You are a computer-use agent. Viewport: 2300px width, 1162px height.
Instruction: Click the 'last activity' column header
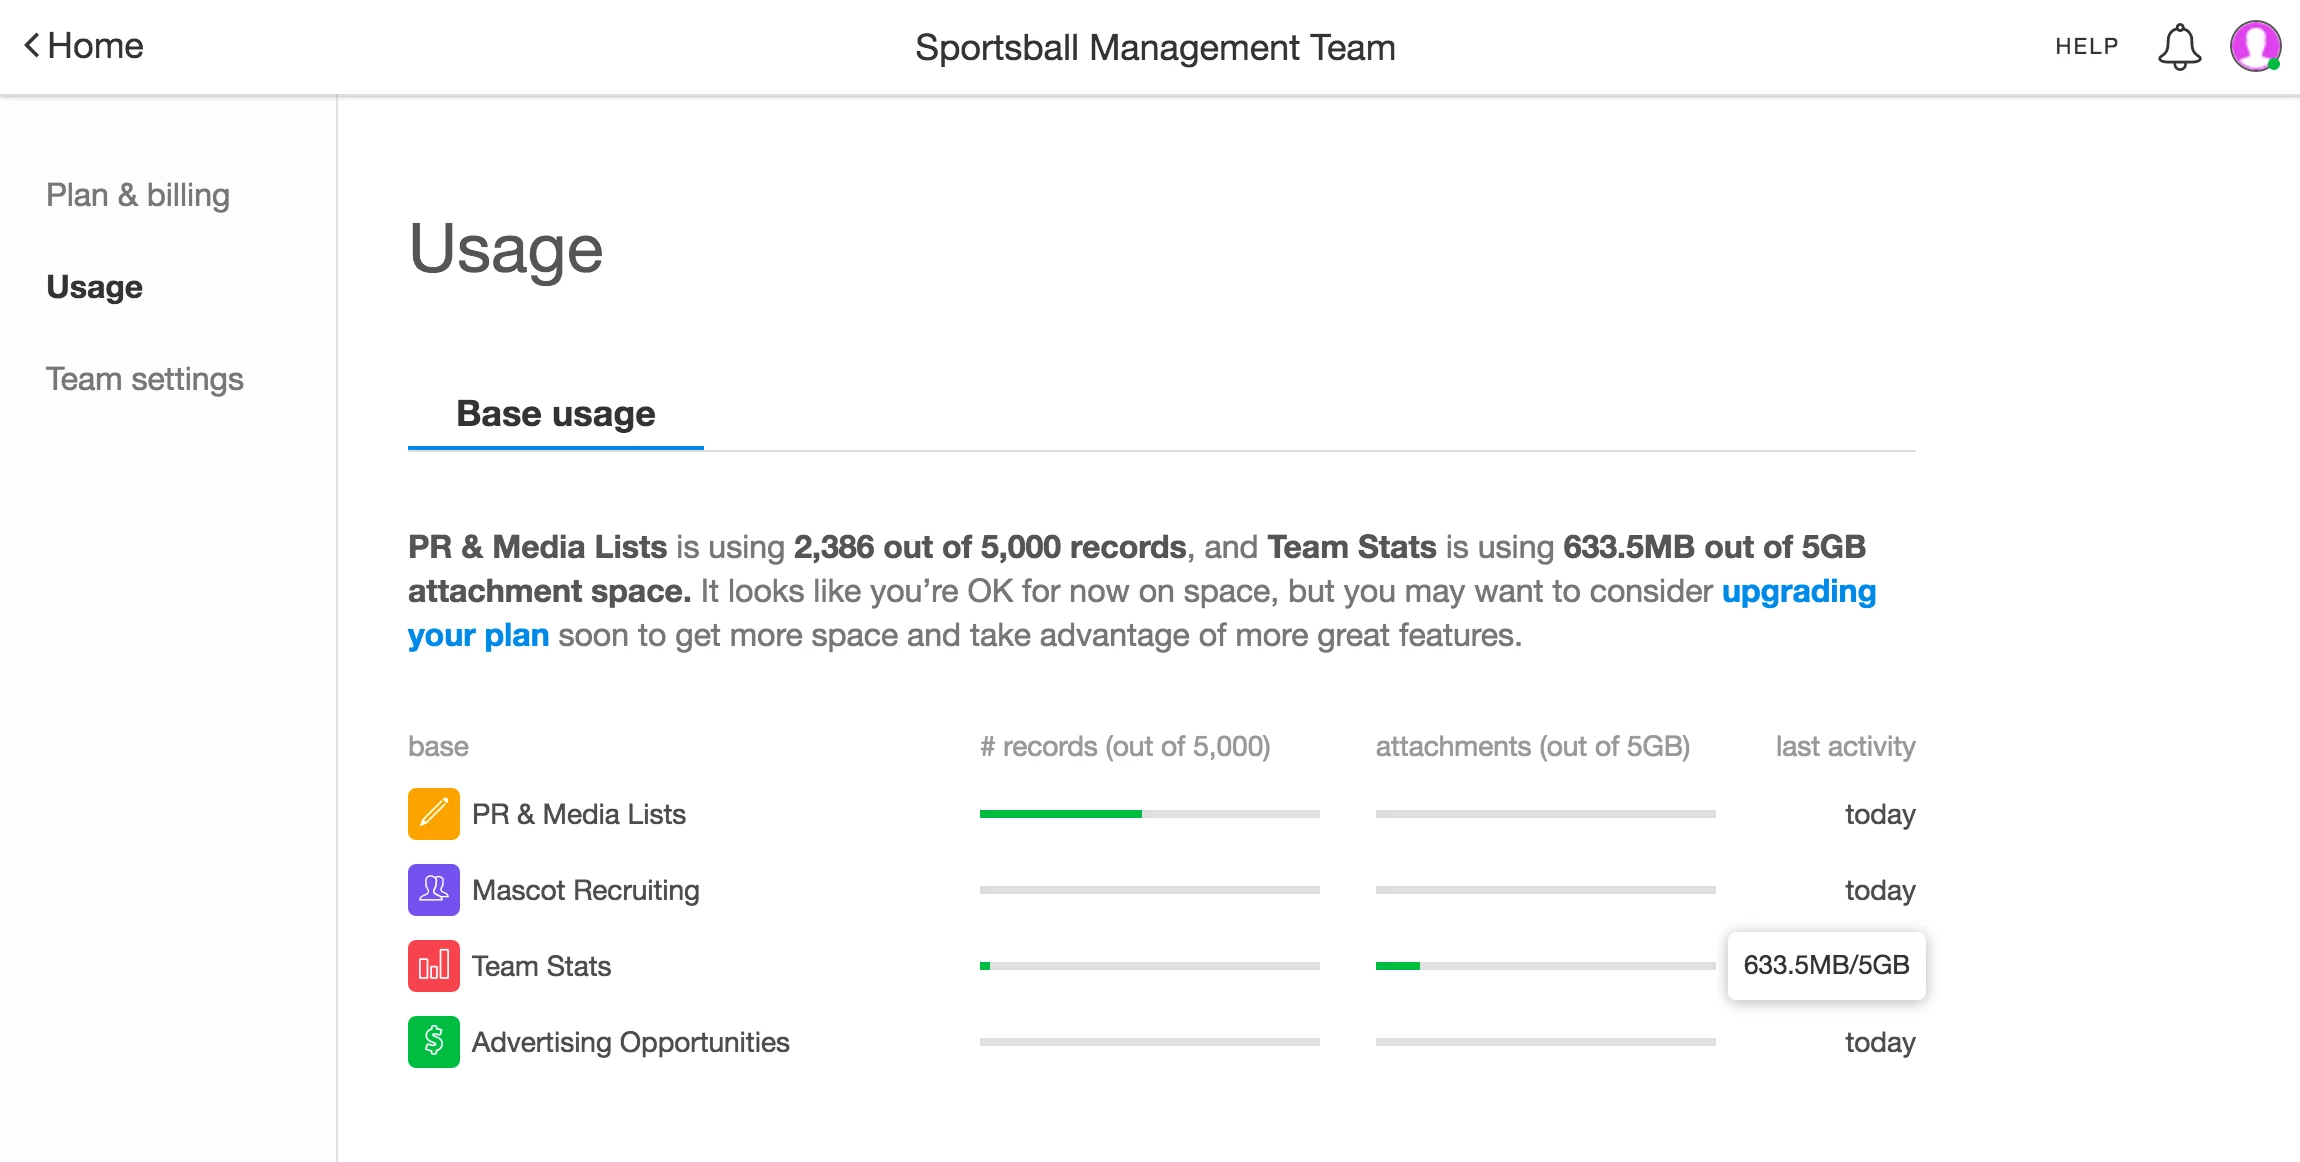pos(1846,746)
